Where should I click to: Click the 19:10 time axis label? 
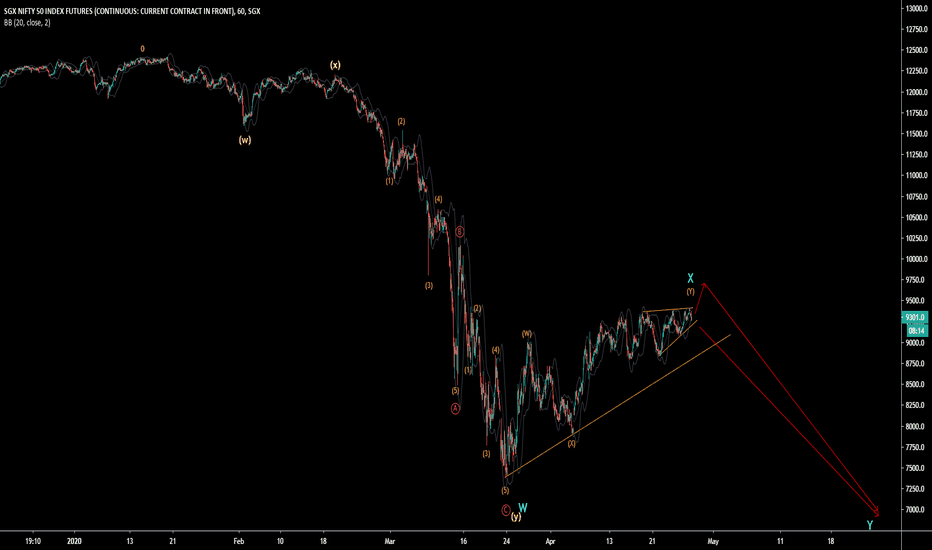click(x=33, y=541)
